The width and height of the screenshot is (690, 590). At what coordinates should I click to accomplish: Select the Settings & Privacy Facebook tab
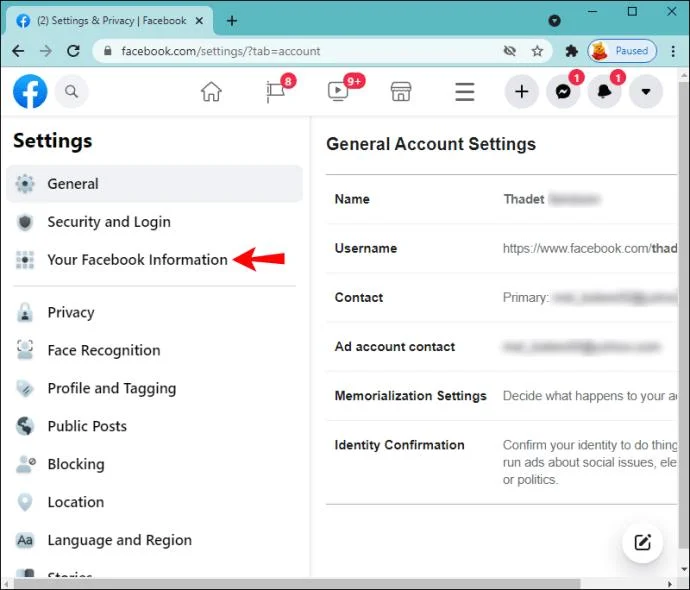coord(108,21)
